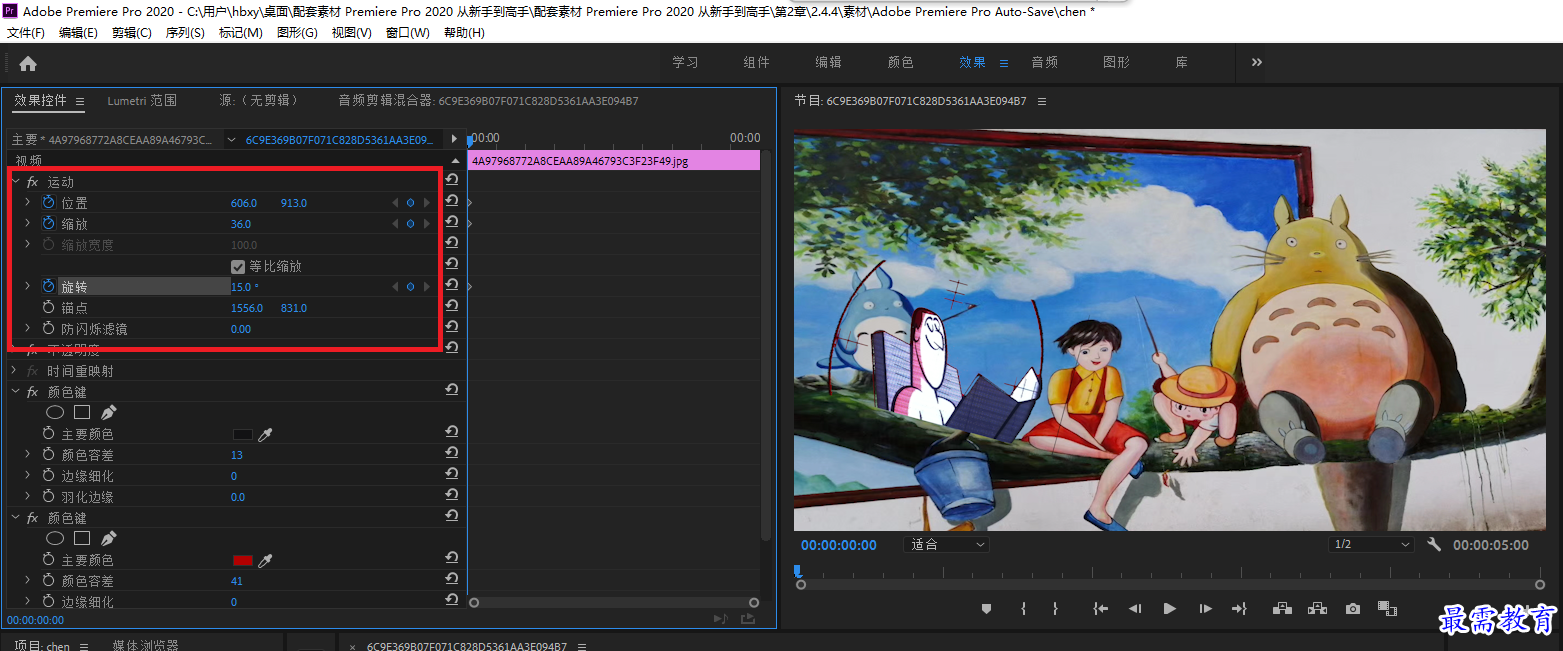Screen dimensions: 1563x651
Task: Pick the eyedropper next to black 主要颜色
Action: 265,434
